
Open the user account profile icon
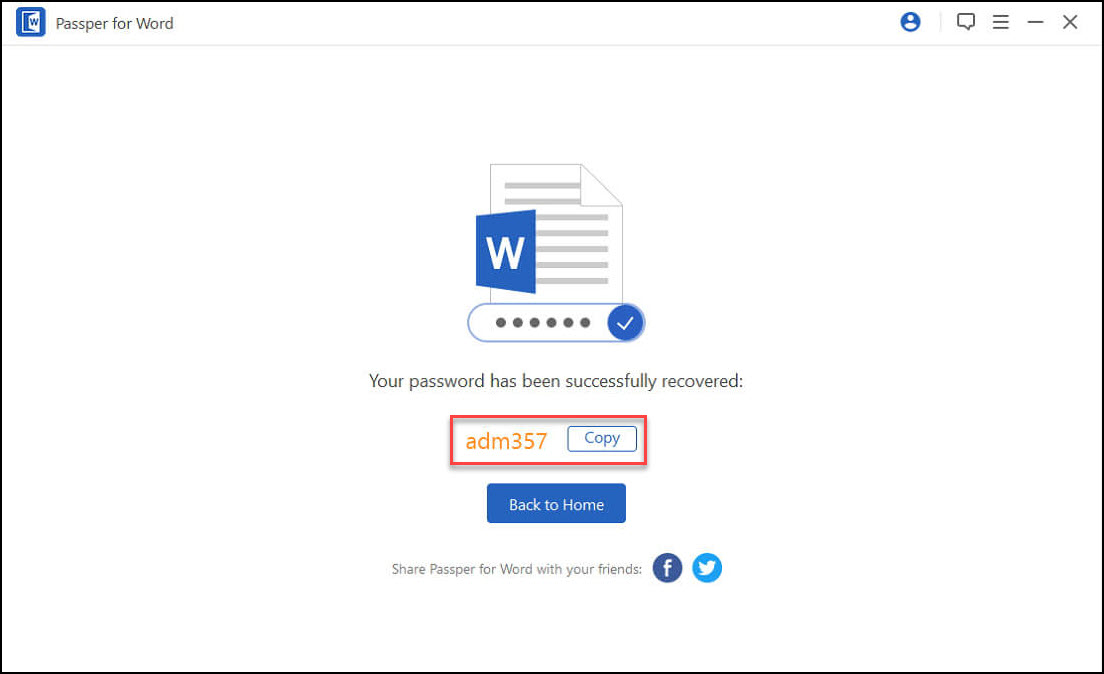point(910,22)
